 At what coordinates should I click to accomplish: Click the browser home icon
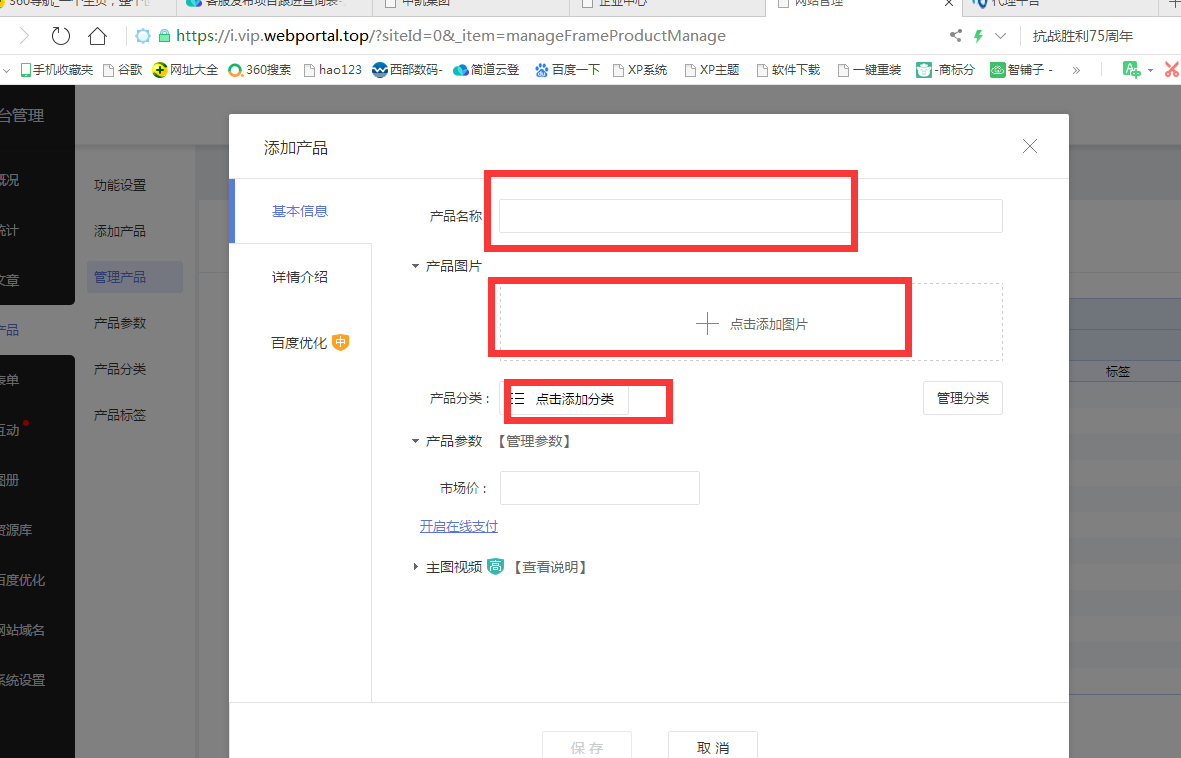click(97, 36)
